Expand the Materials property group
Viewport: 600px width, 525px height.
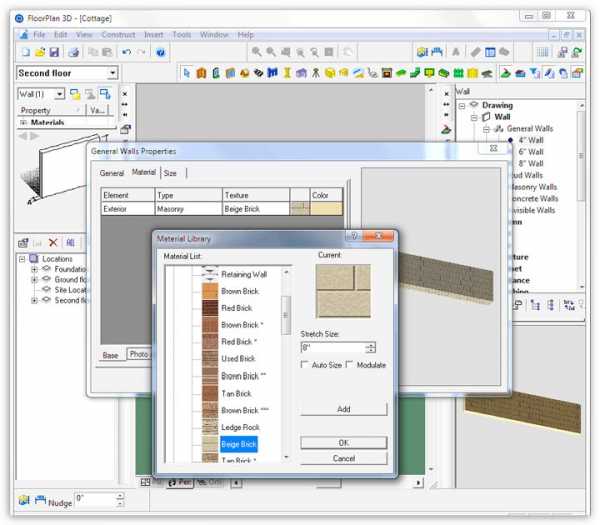tap(23, 122)
